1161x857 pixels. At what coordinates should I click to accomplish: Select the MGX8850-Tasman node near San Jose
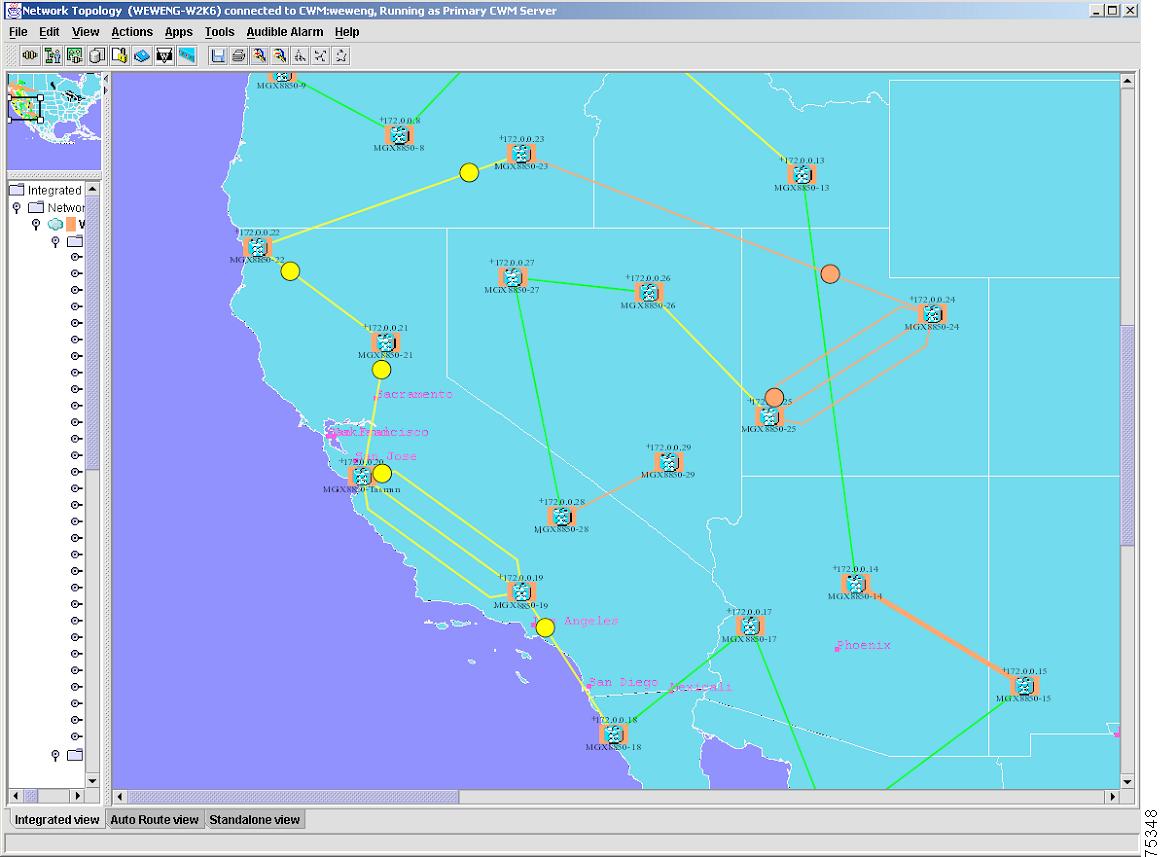point(361,476)
